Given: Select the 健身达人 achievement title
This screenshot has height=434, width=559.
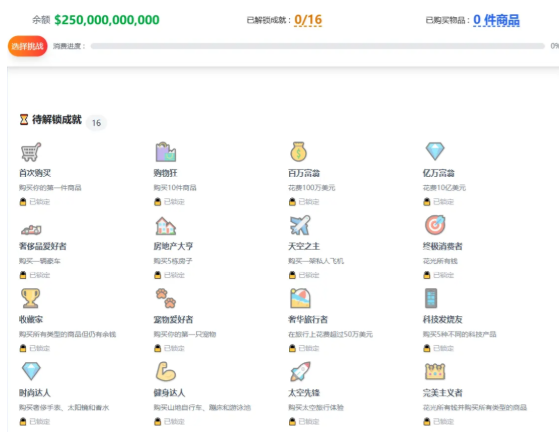Looking at the screenshot, I should point(169,393).
